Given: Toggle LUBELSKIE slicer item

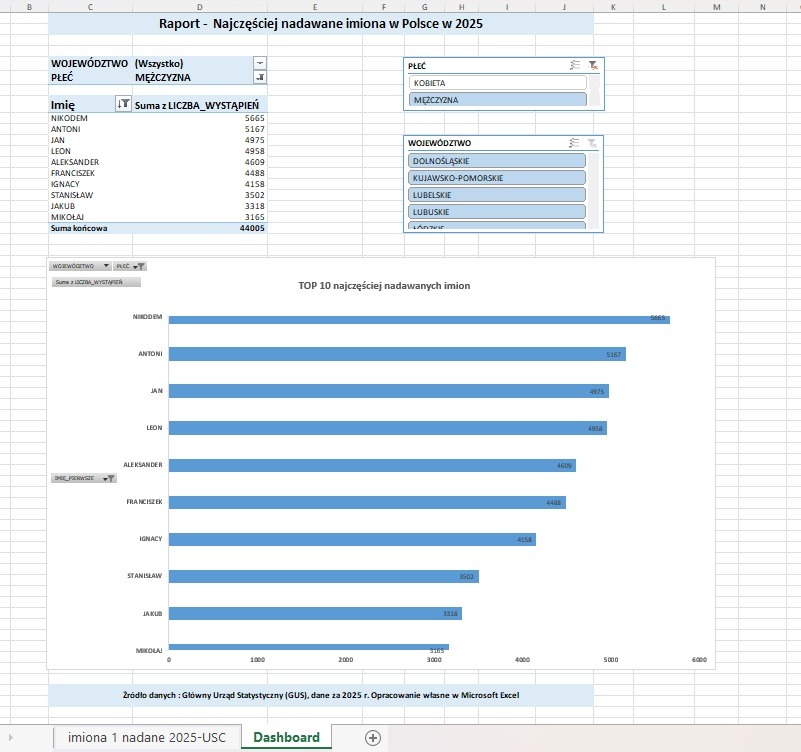Looking at the screenshot, I should (497, 195).
